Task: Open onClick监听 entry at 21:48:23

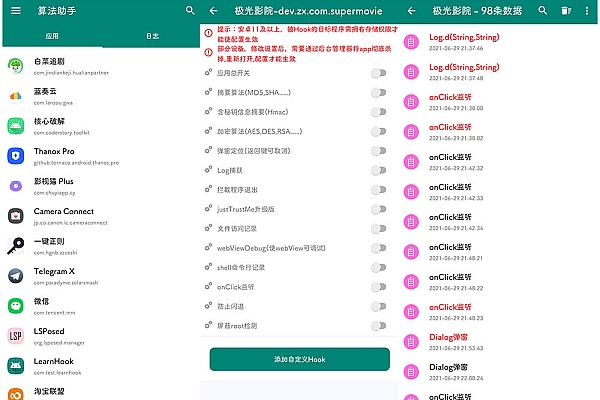Action: (x=450, y=307)
